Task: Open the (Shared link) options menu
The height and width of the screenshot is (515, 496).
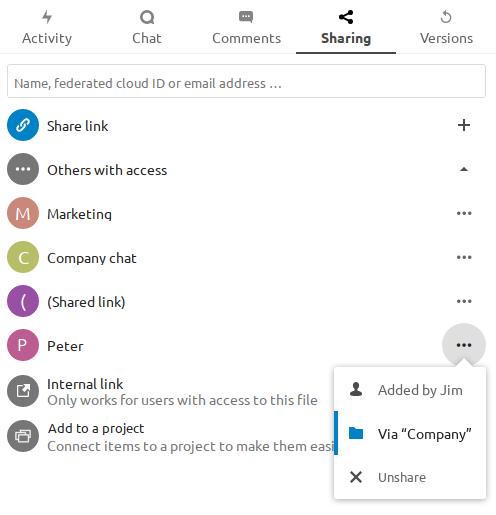Action: 464,301
